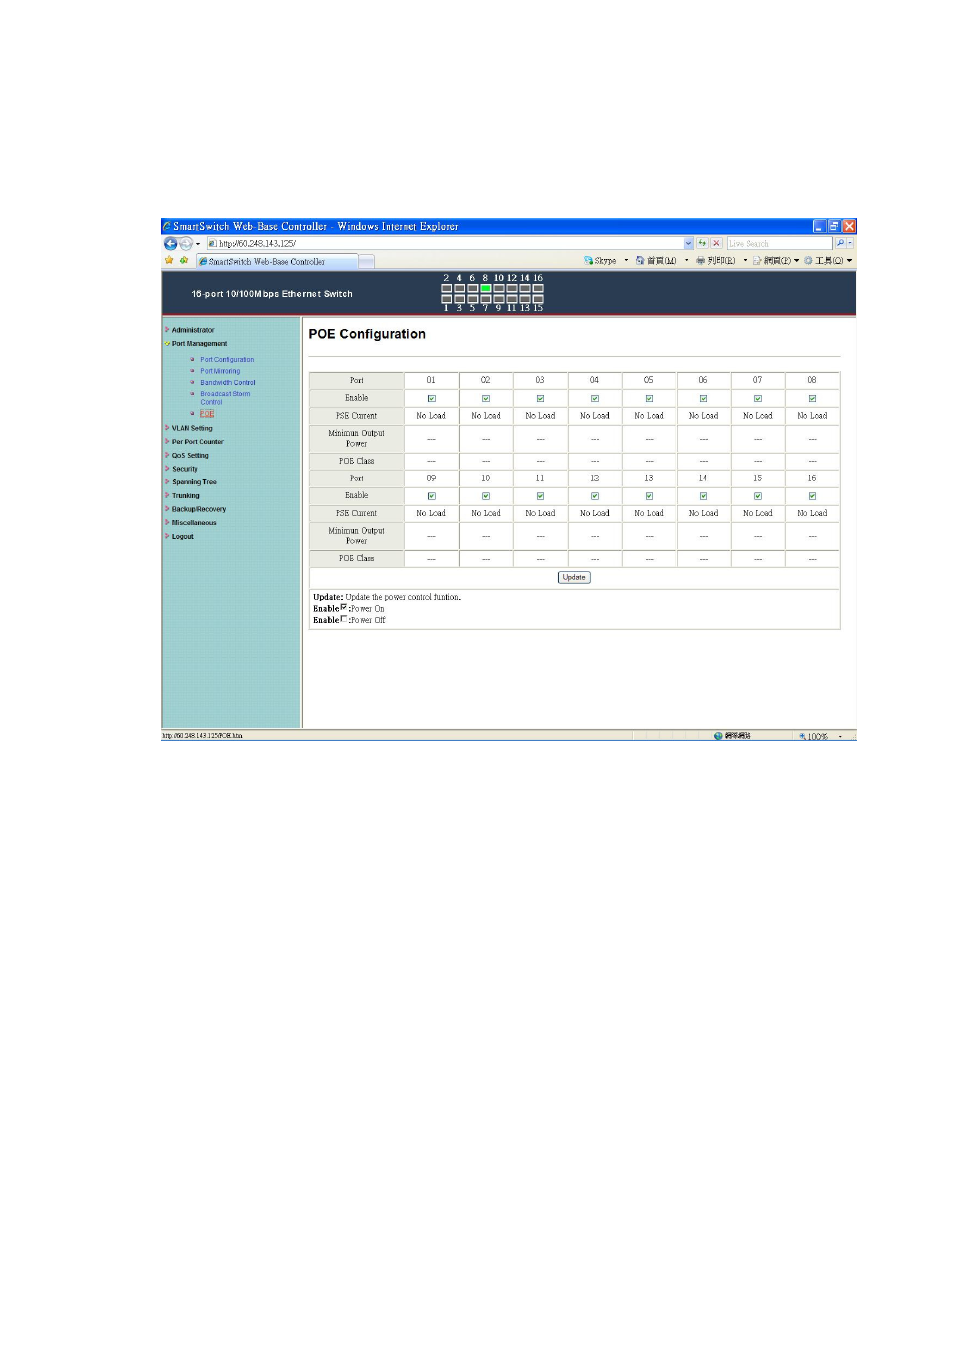Click the search magnifier icon
Viewport: 954px width, 1351px height.
pos(840,243)
